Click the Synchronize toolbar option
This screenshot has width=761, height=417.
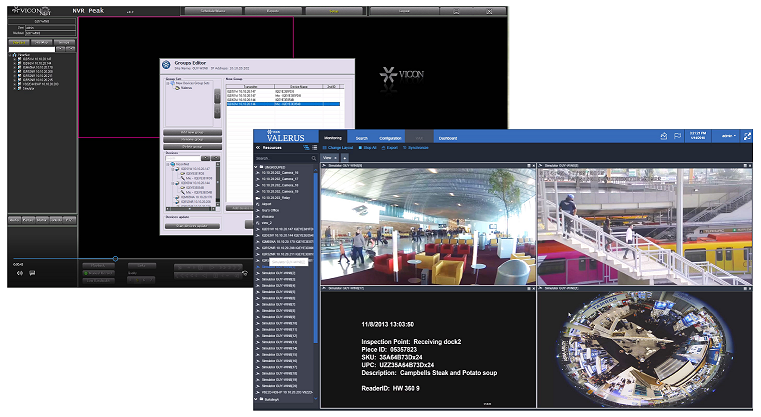(x=418, y=147)
